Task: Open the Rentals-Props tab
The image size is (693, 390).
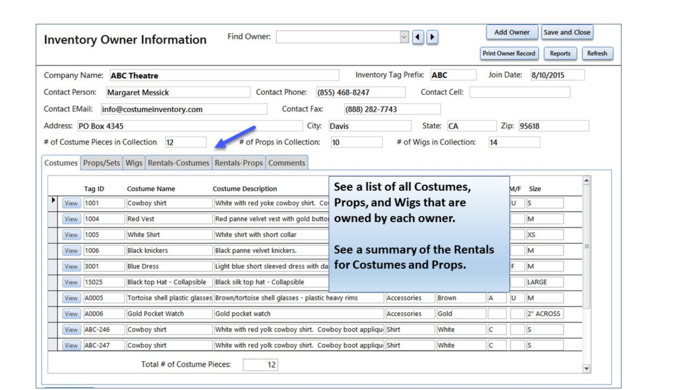Action: pyautogui.click(x=239, y=163)
